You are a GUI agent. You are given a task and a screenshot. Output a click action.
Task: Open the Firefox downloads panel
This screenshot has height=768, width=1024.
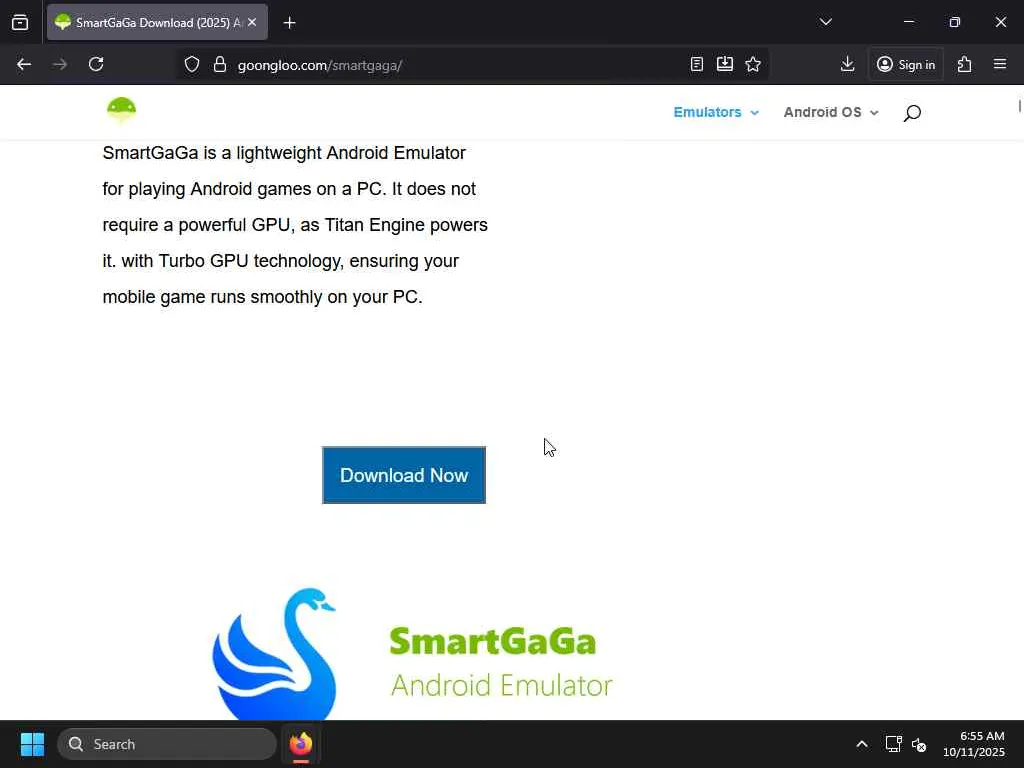(x=848, y=64)
